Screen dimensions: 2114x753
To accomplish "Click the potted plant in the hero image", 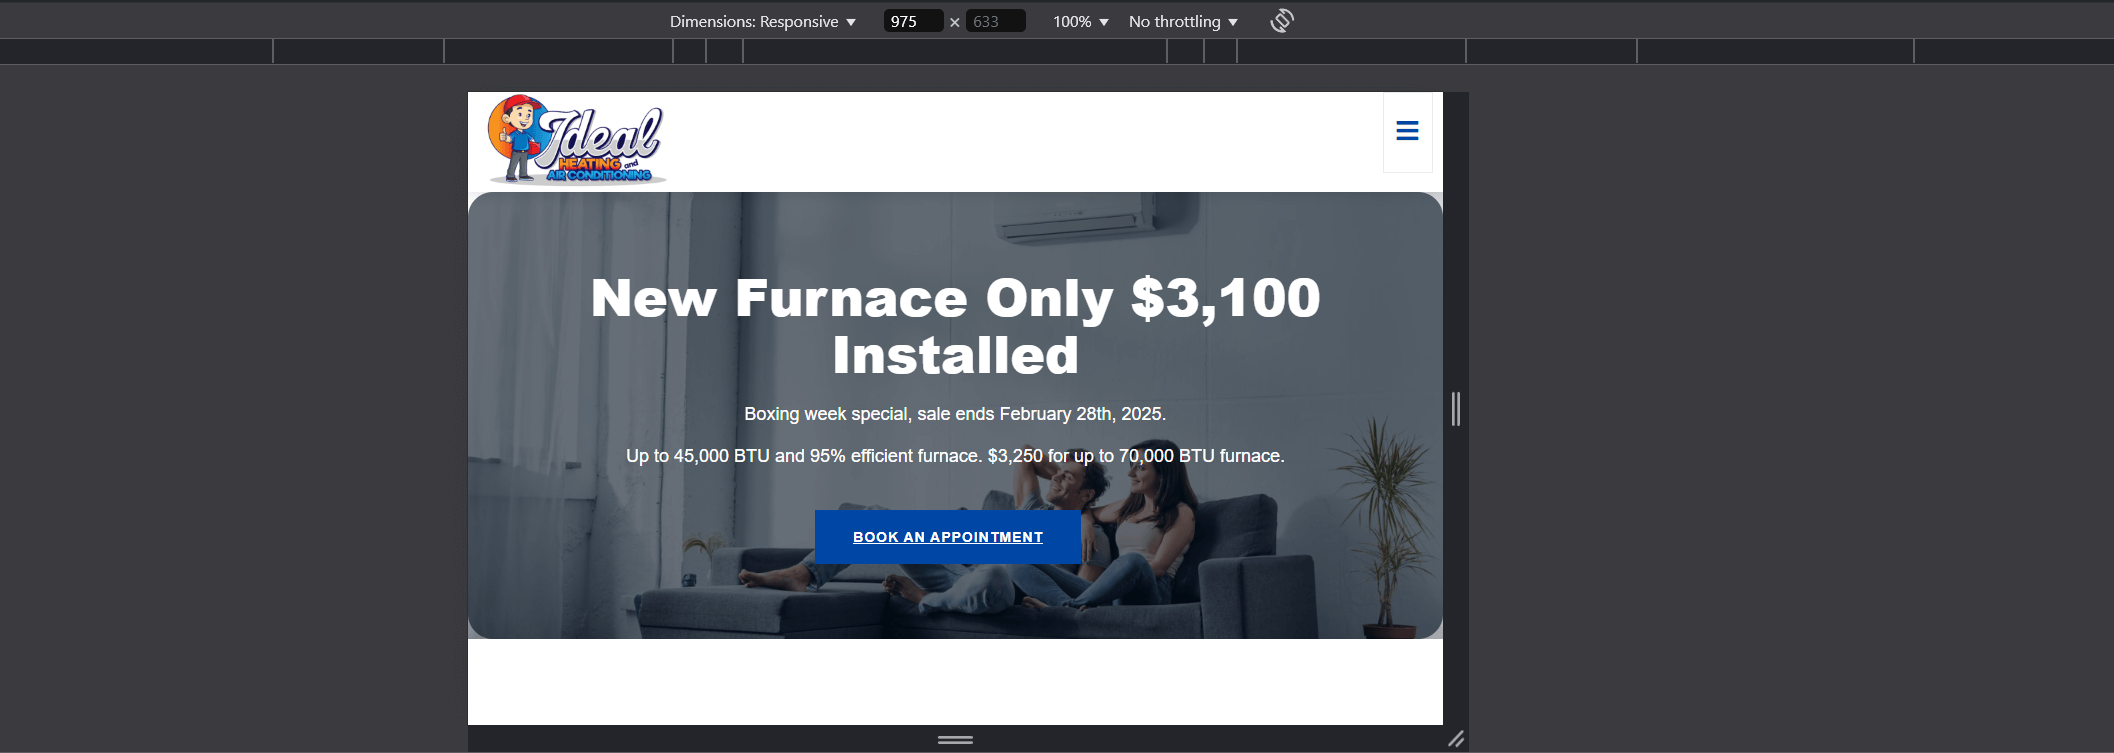I will (x=1385, y=520).
